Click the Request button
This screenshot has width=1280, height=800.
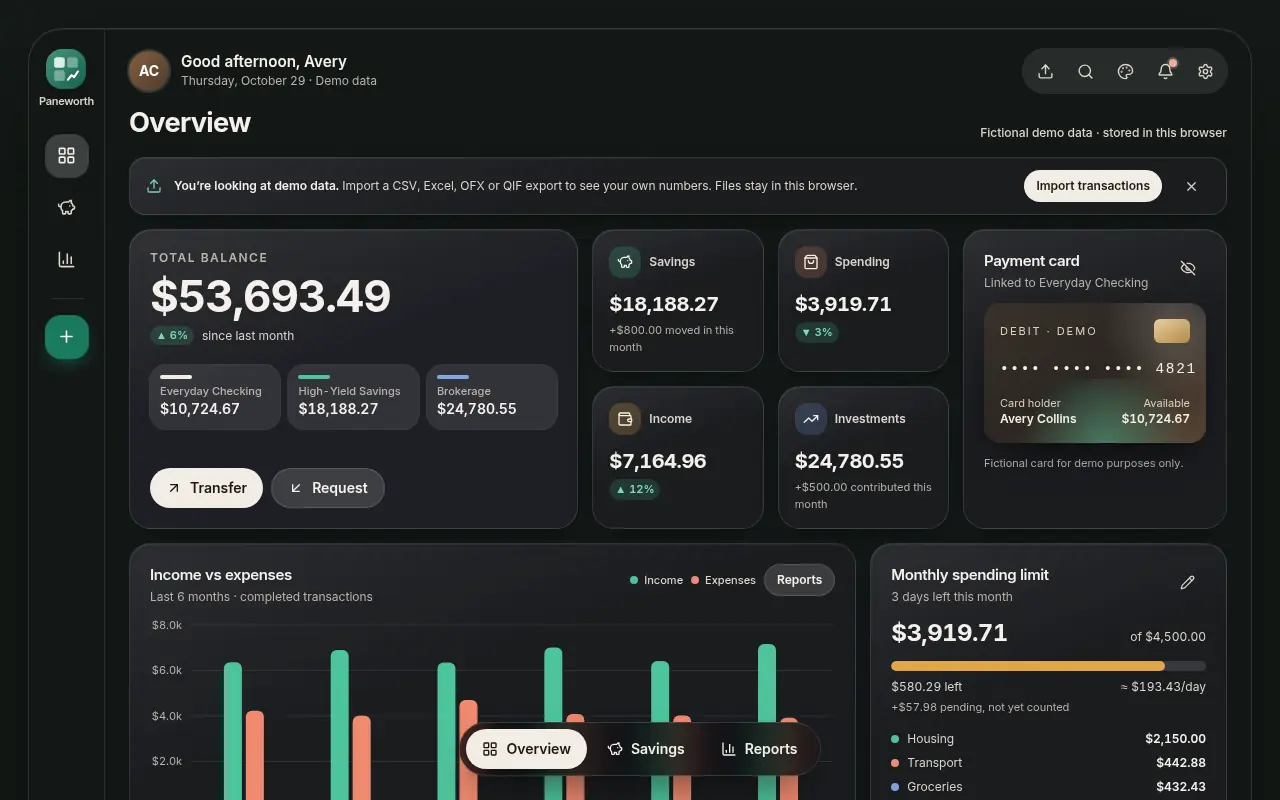(328, 488)
